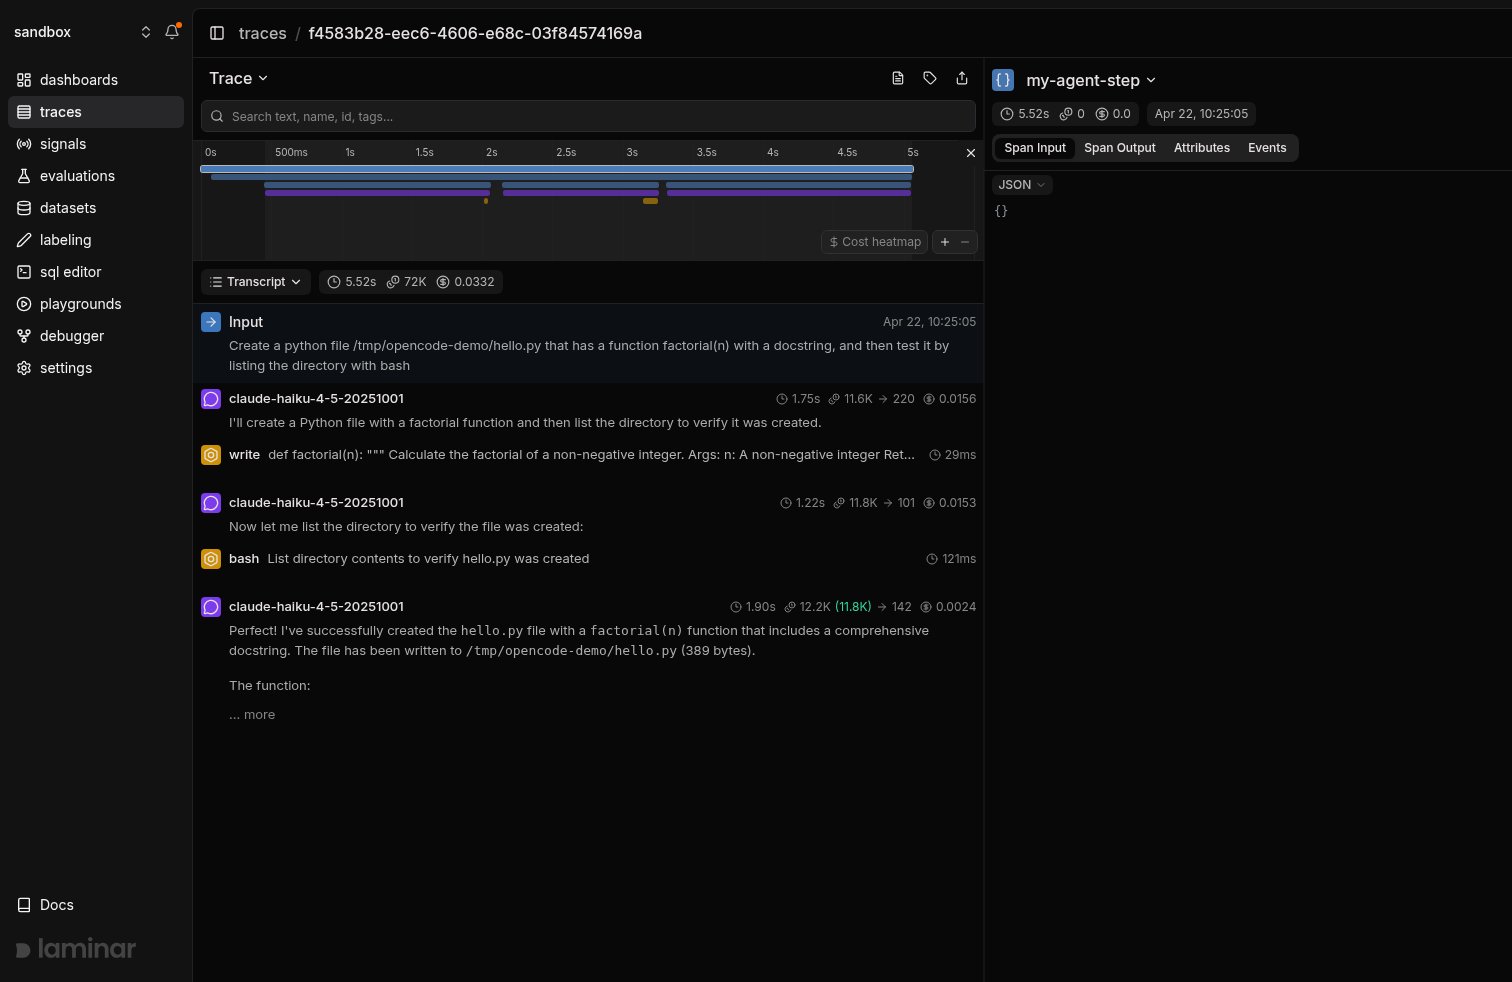
Task: Switch to the Span Output tab
Action: (1120, 148)
